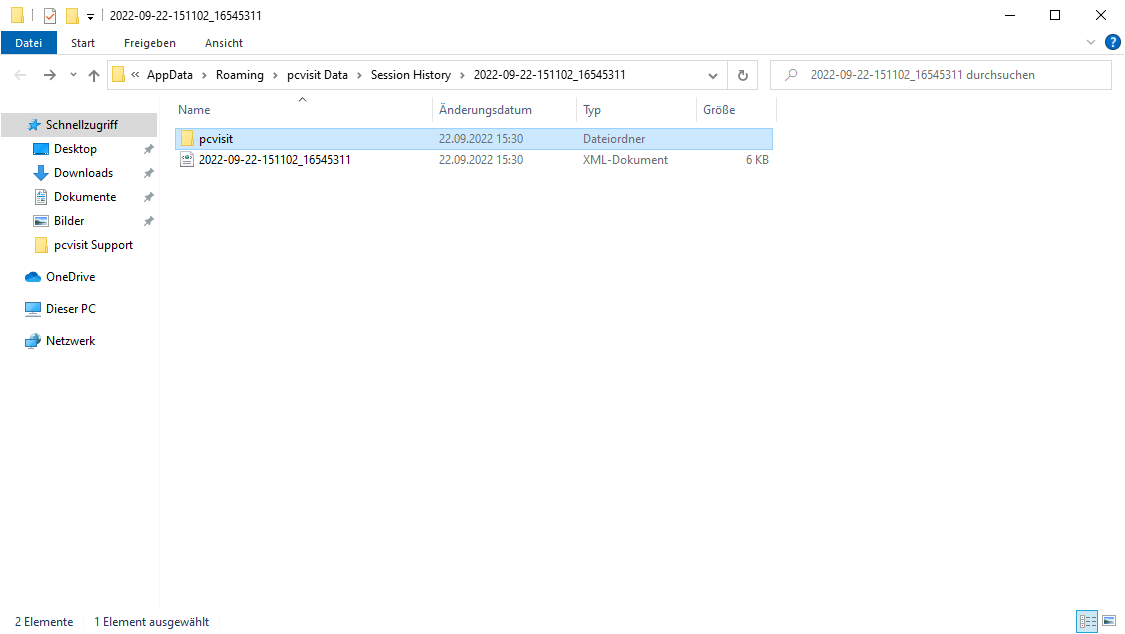This screenshot has width=1125, height=634.
Task: Go up one folder level
Action: (x=94, y=75)
